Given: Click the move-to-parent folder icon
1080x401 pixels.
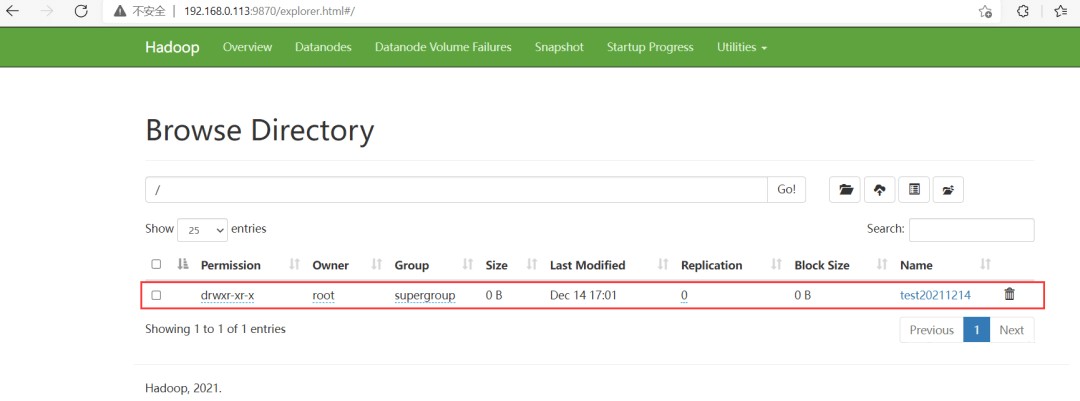Looking at the screenshot, I should pyautogui.click(x=947, y=190).
